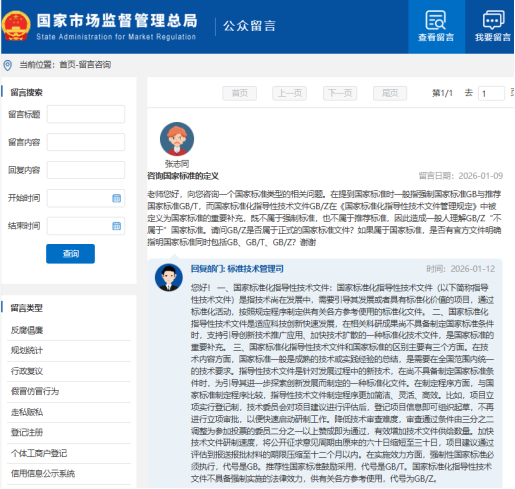Click user 张志同 avatar
Screen dimensions: 515x489
(x=177, y=139)
